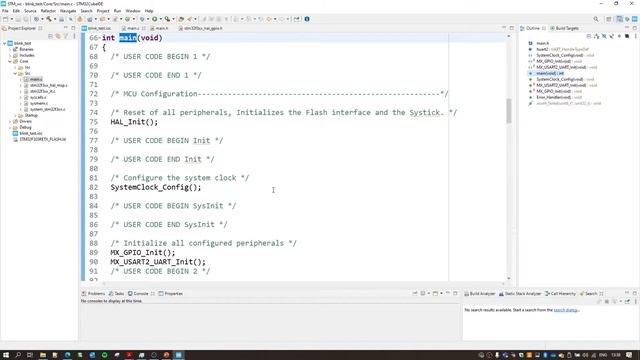Click line 75 HAL_Init() in the editor

[134, 122]
